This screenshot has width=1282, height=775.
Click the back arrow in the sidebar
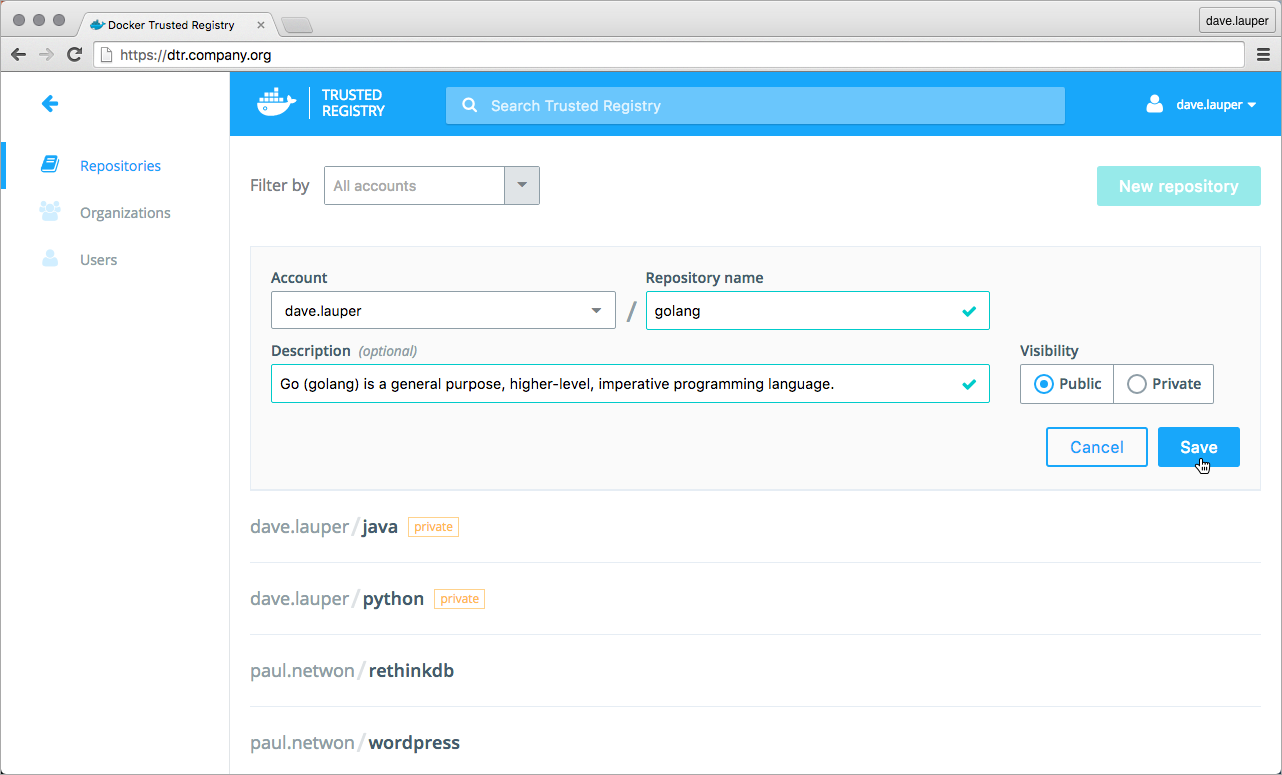pyautogui.click(x=50, y=103)
